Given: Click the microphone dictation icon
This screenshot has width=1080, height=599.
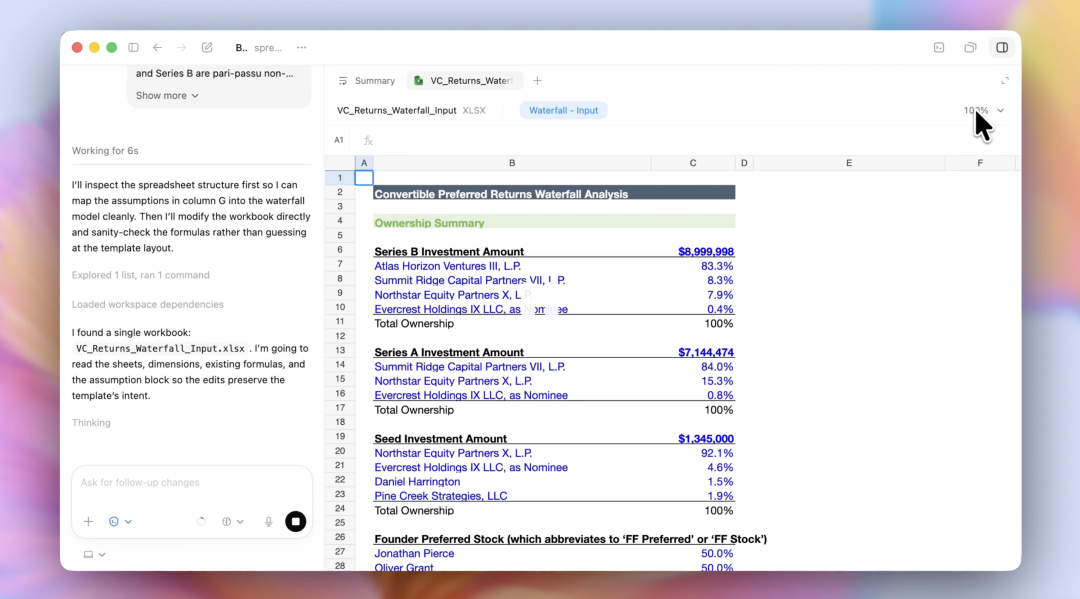Looking at the screenshot, I should pos(268,521).
